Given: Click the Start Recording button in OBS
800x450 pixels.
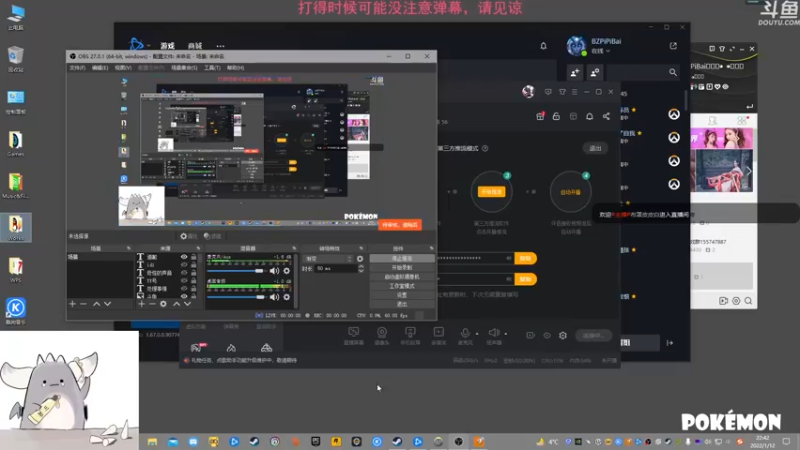Looking at the screenshot, I should [402, 267].
